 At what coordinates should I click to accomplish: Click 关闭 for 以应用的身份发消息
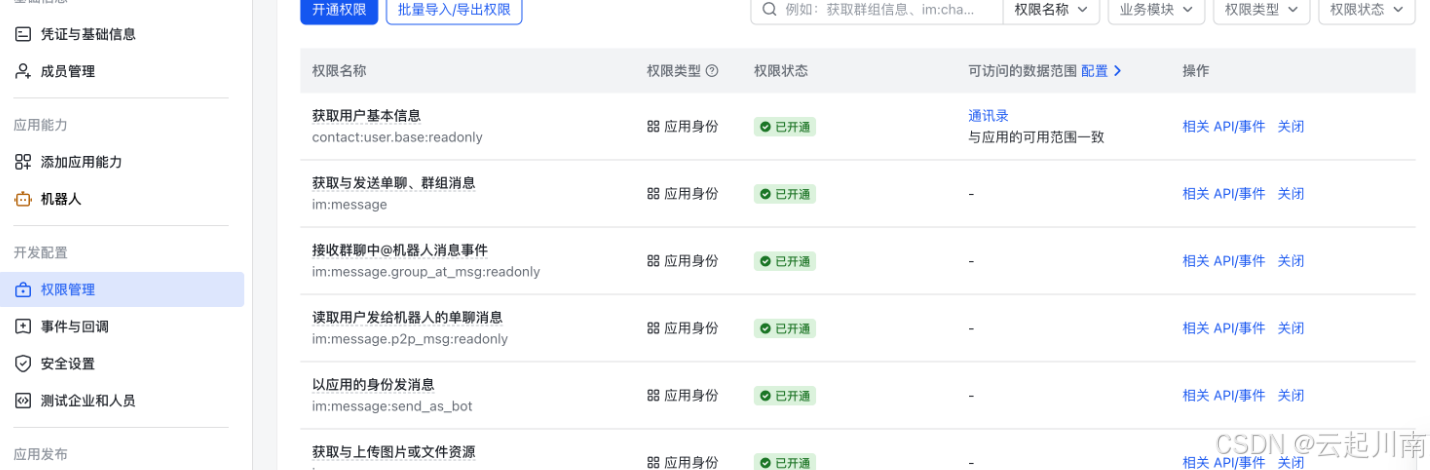tap(1291, 396)
